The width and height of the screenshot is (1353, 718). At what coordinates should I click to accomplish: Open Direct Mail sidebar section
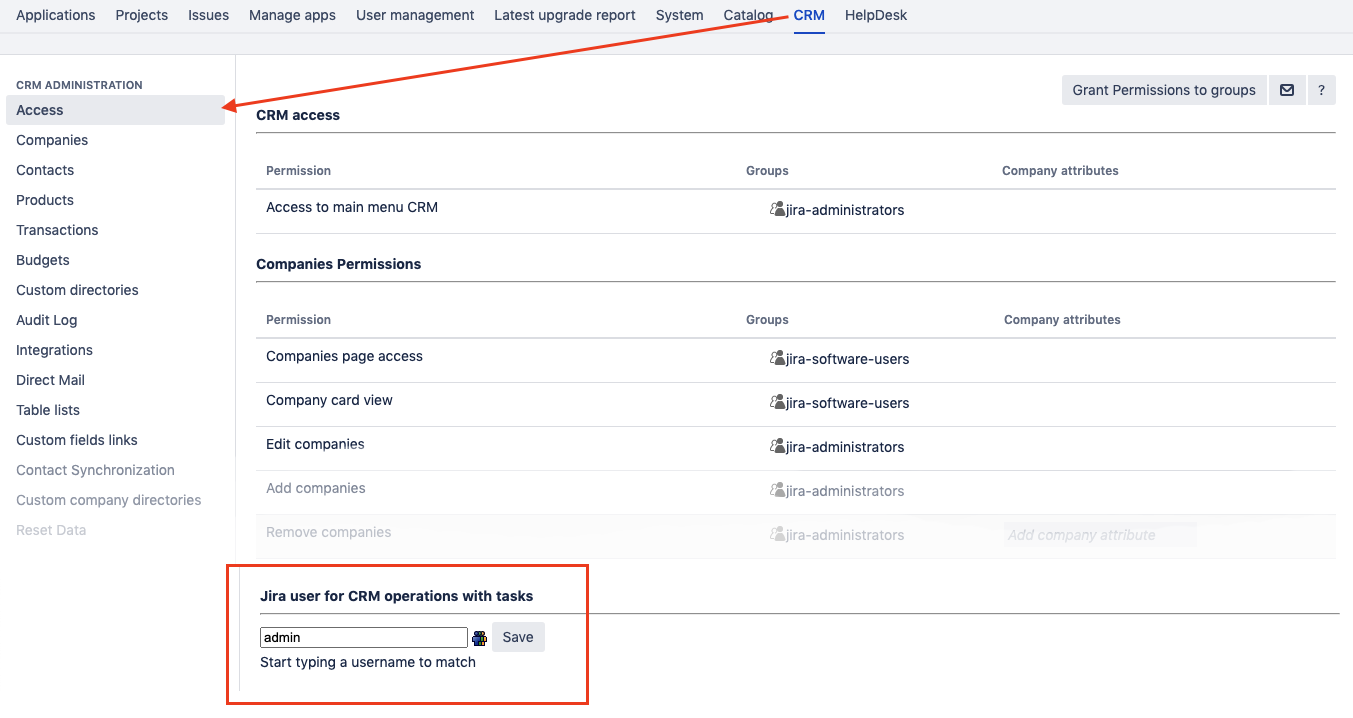(50, 380)
